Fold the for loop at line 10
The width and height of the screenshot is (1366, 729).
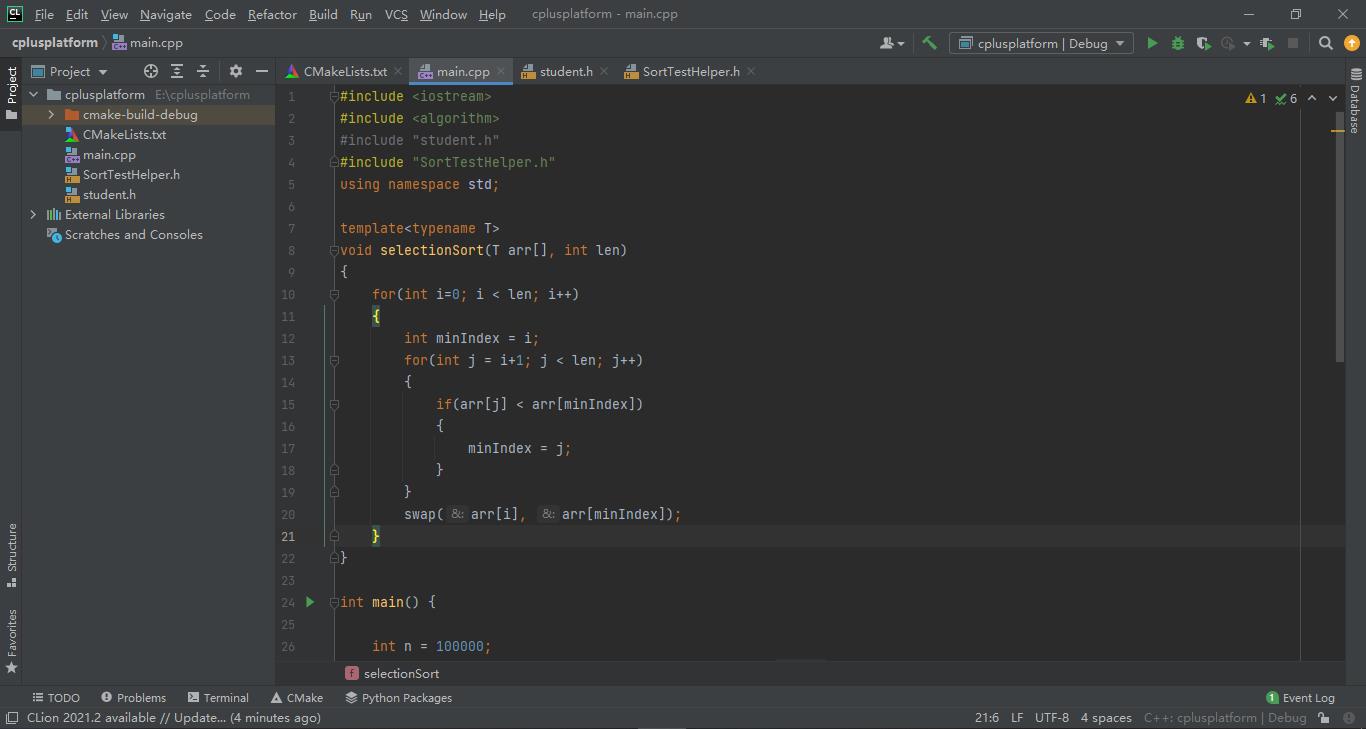(x=334, y=294)
